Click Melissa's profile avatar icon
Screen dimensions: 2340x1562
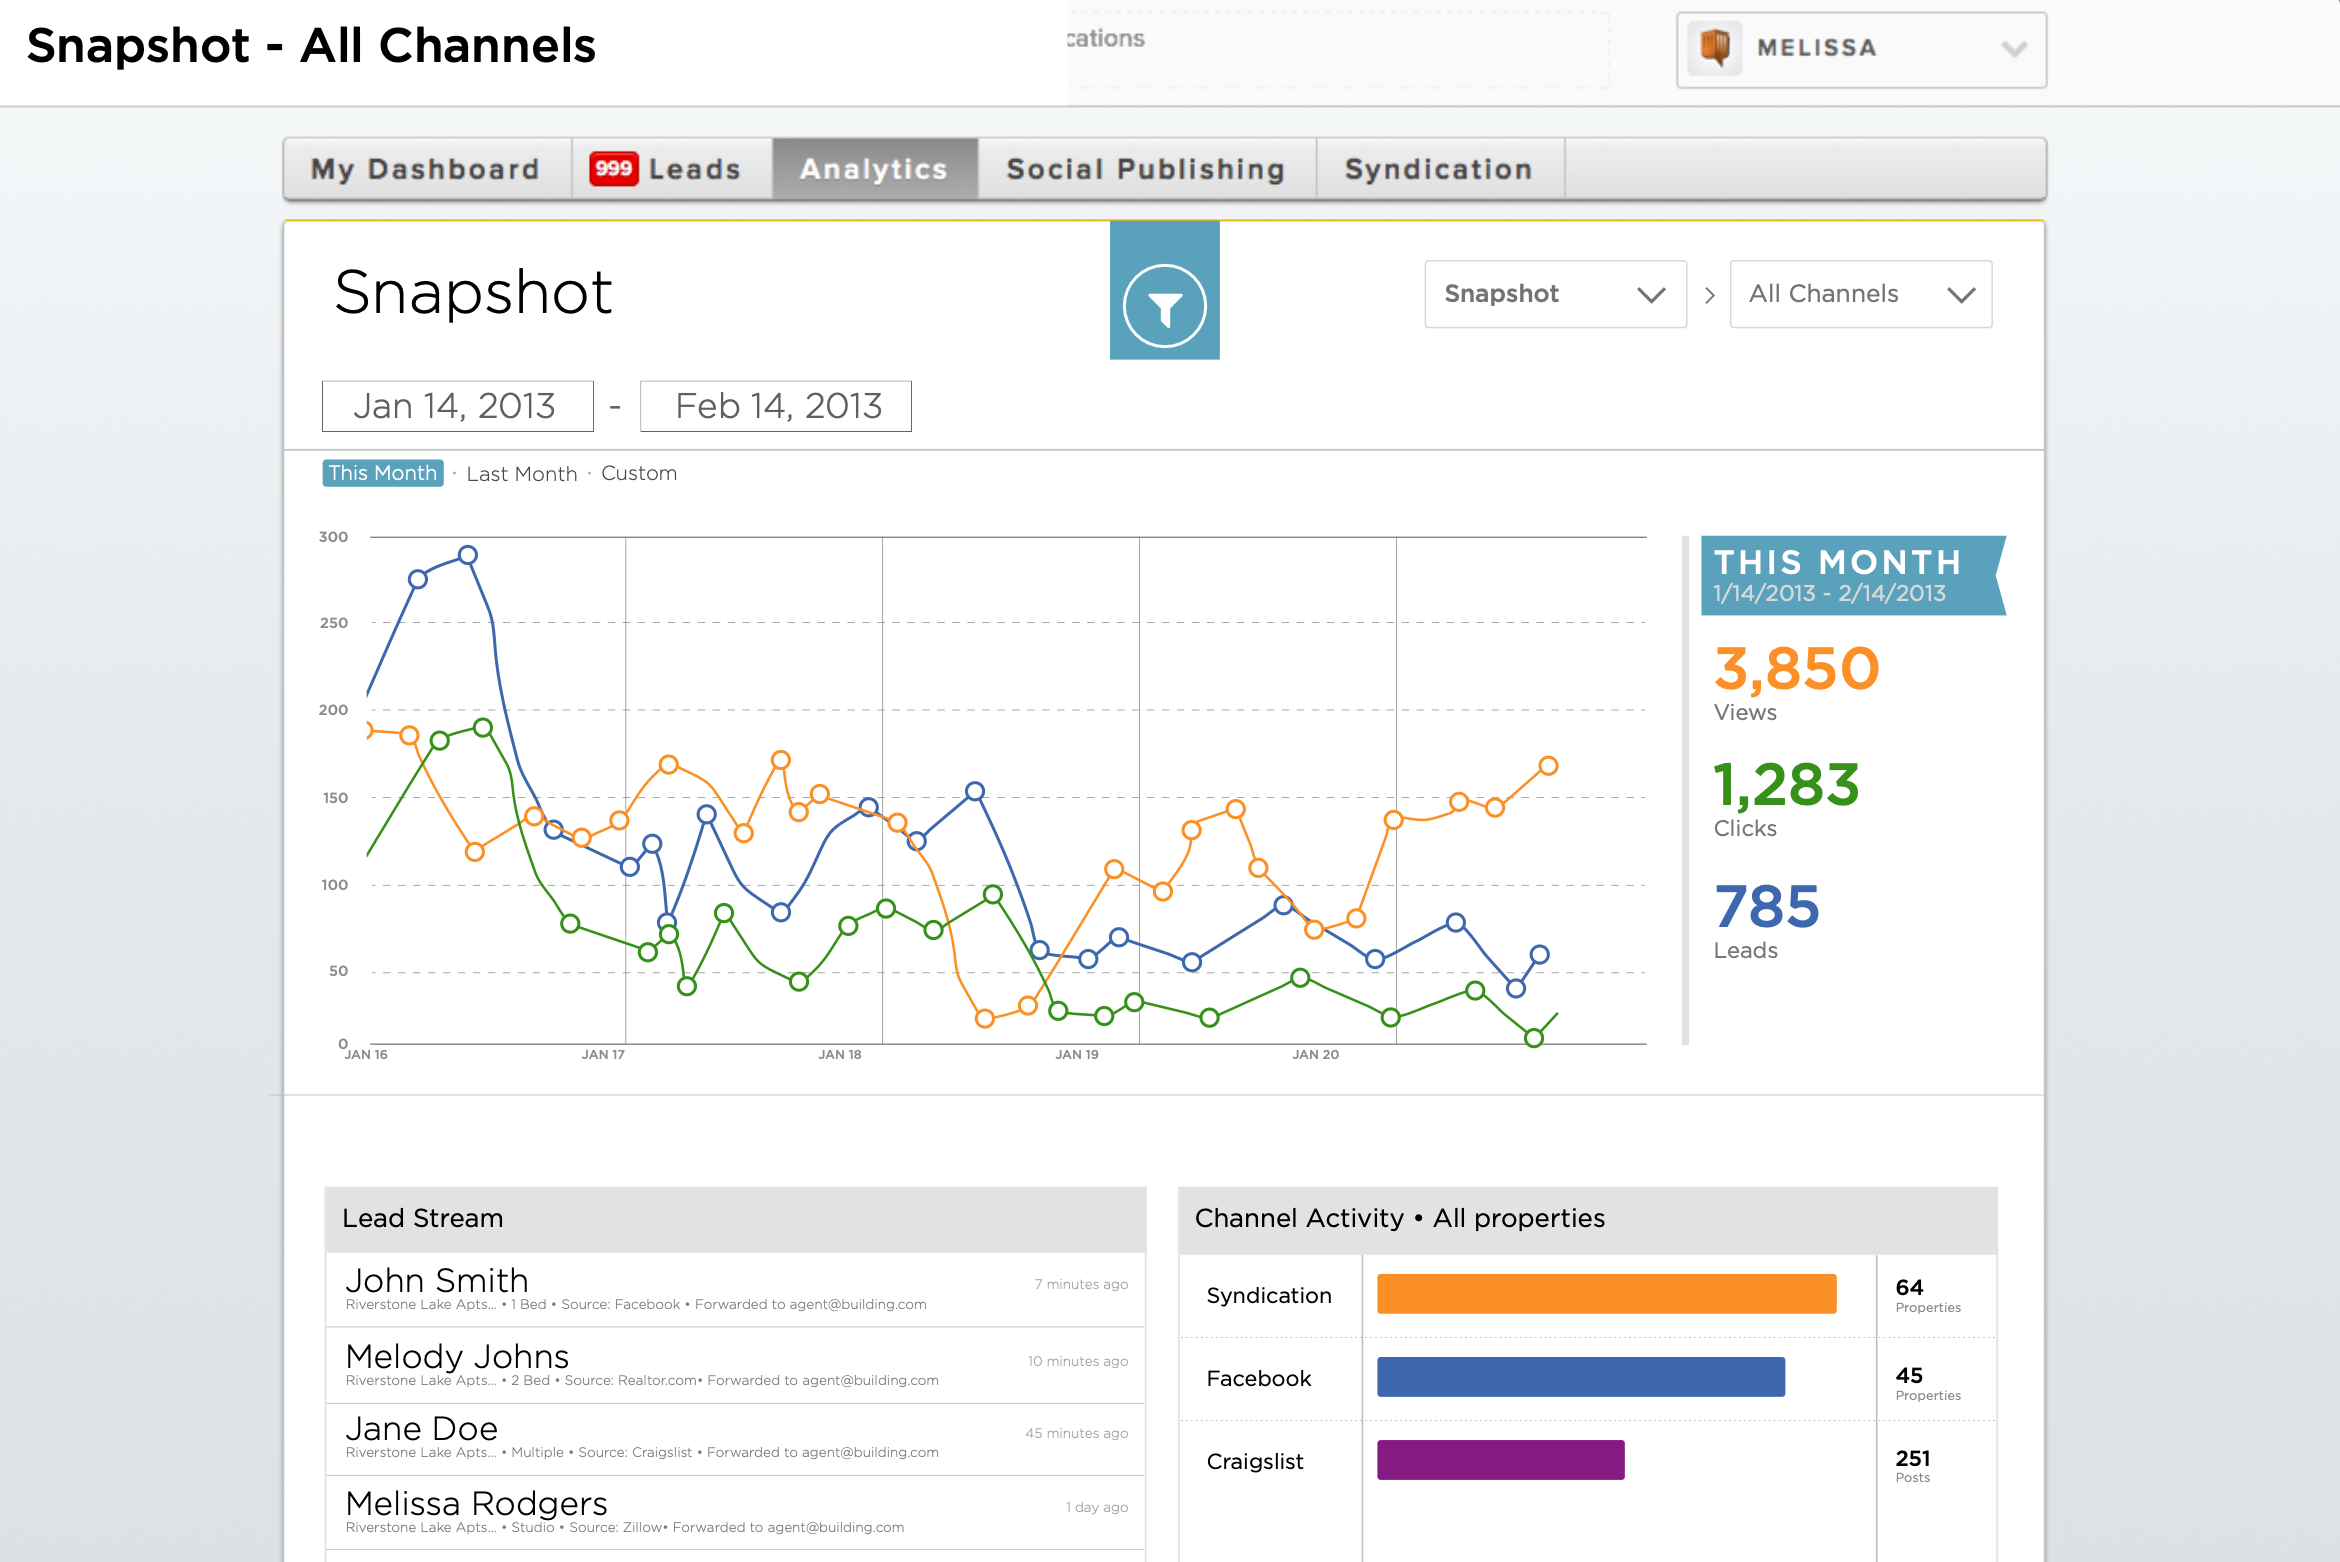point(1715,47)
